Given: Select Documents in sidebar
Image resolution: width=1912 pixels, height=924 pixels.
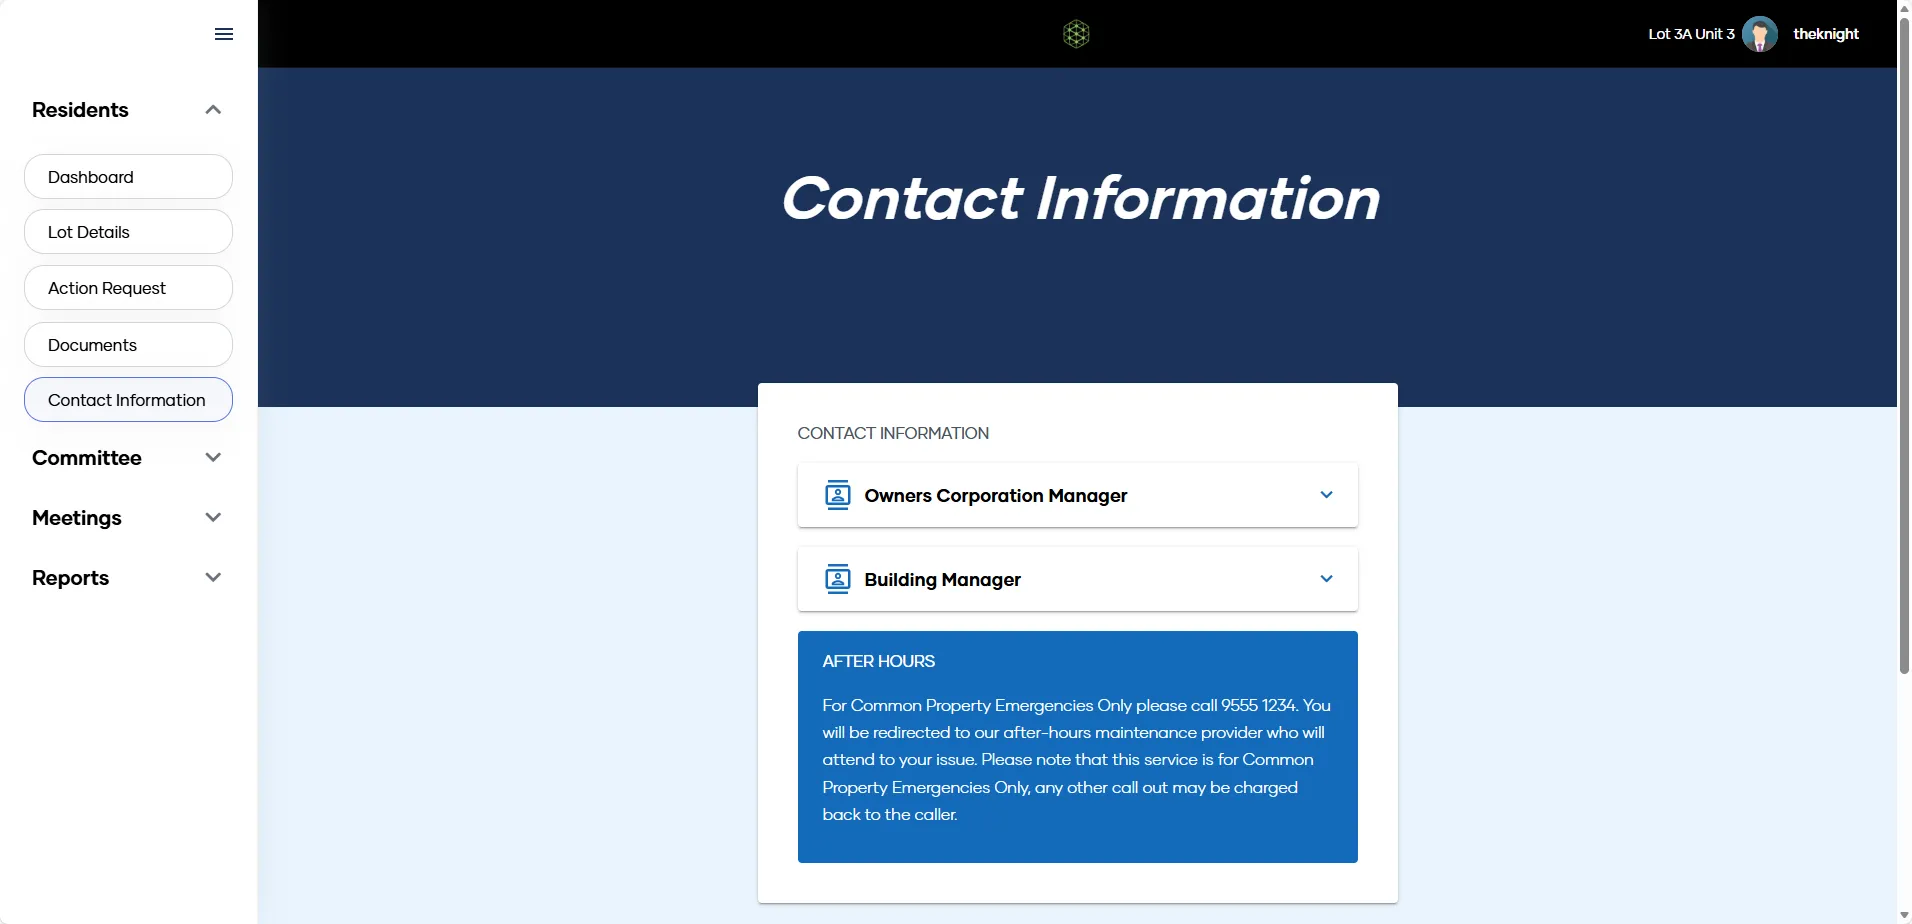Looking at the screenshot, I should [128, 345].
